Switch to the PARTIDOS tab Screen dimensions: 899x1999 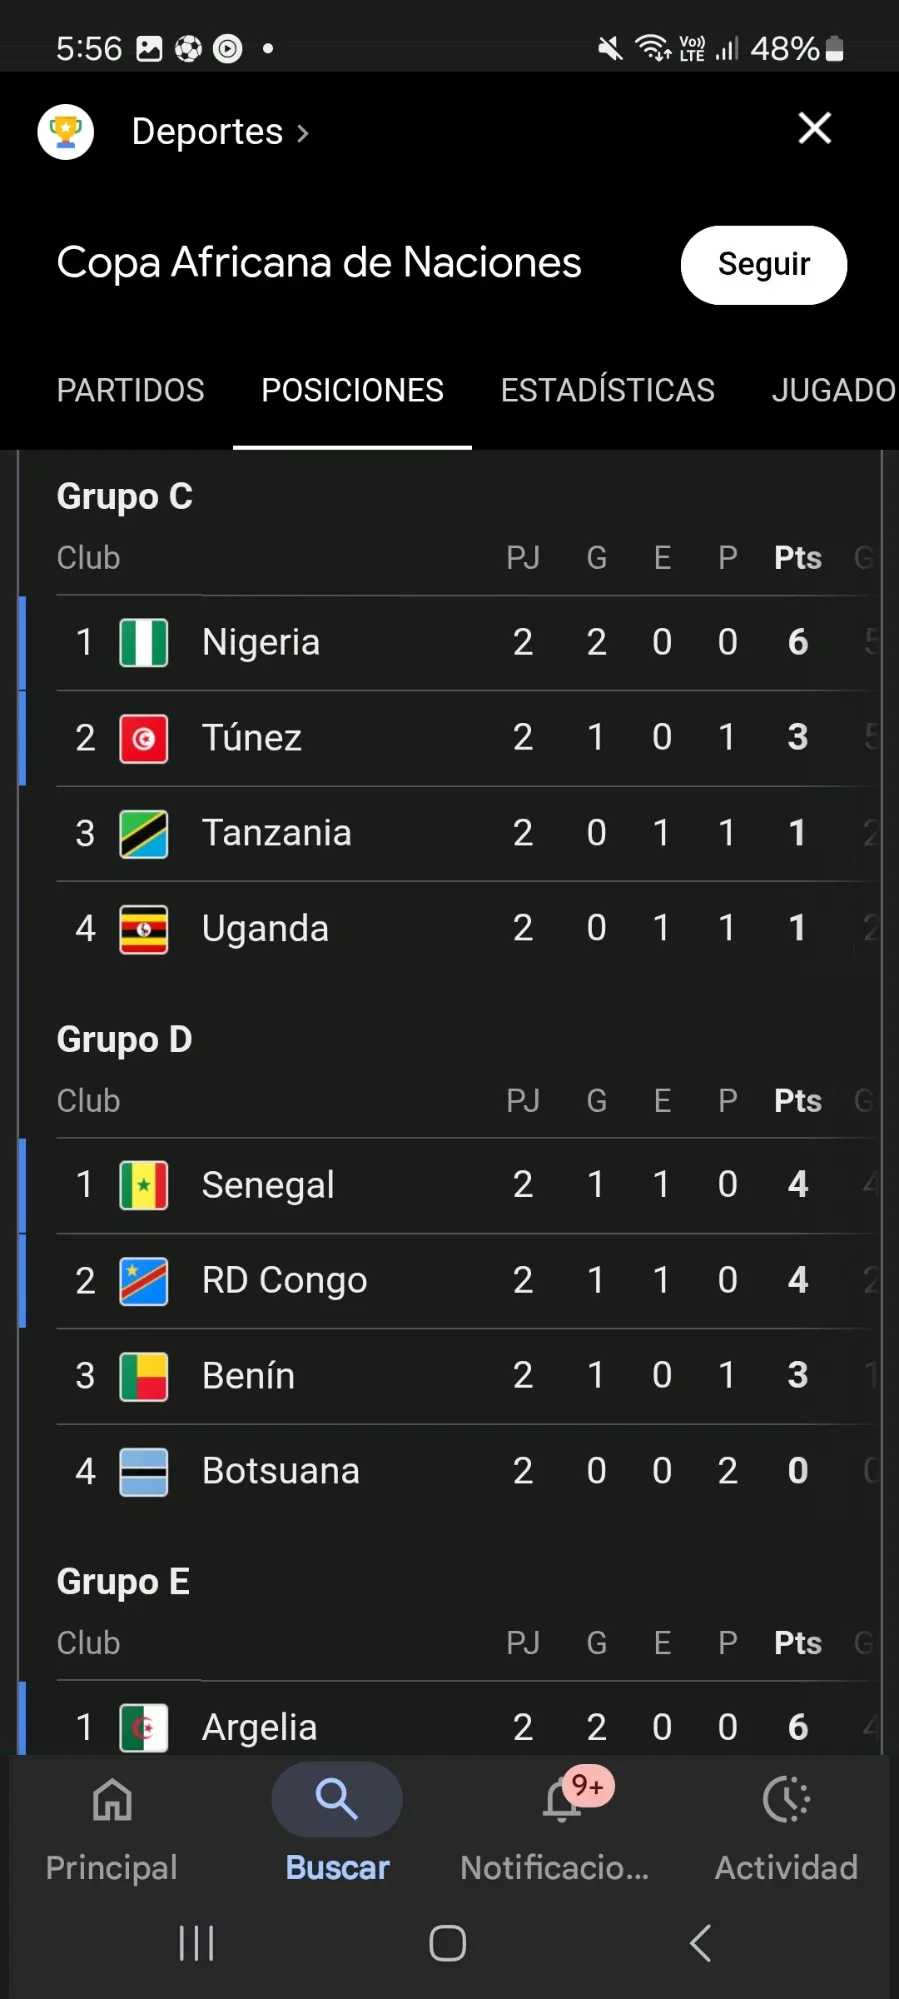130,390
